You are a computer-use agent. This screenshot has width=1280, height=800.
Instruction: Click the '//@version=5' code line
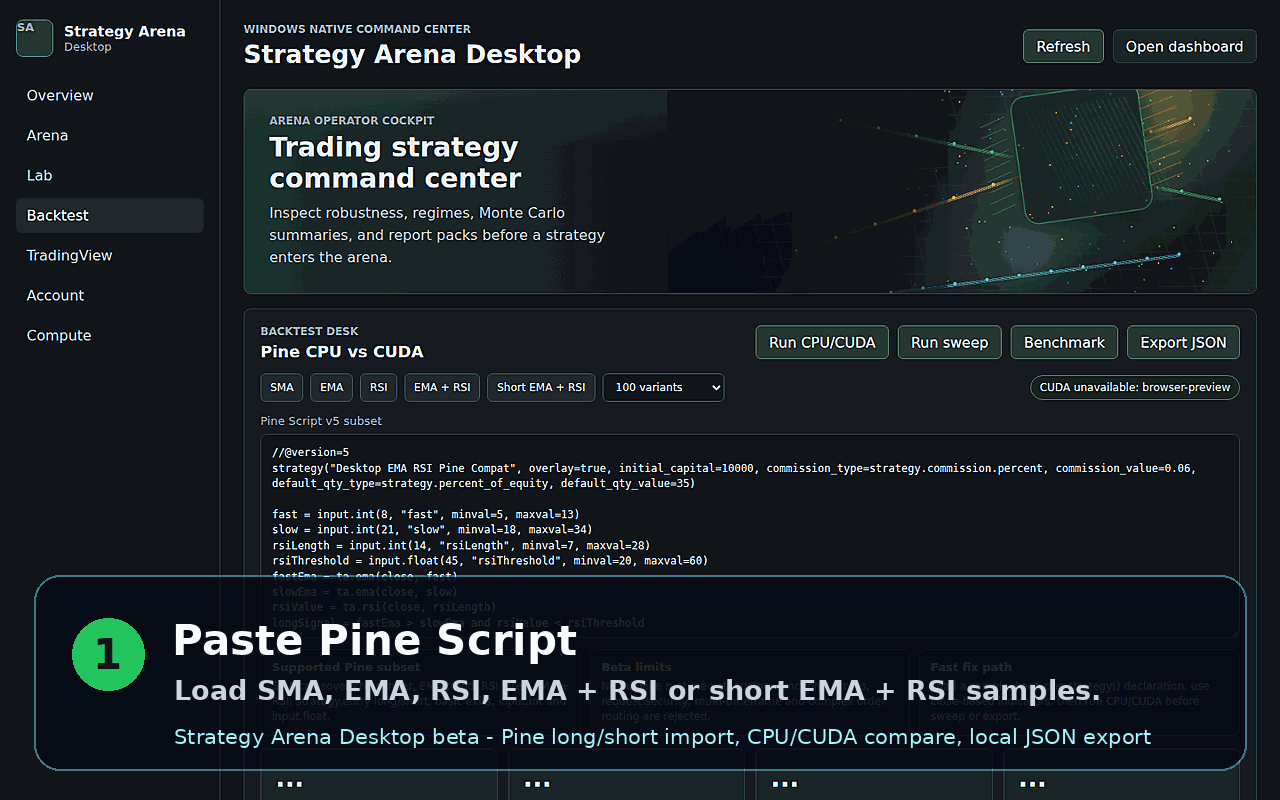(x=310, y=452)
